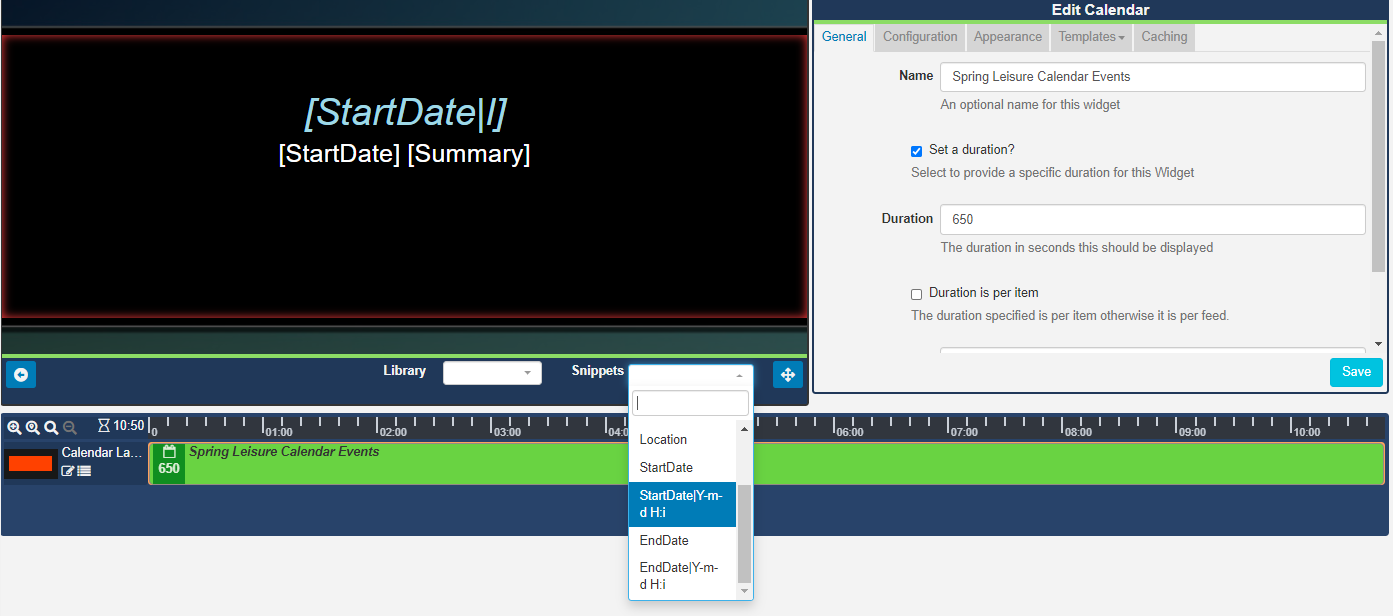1393x616 pixels.
Task: Open the region list icon beside edit
Action: [x=84, y=471]
